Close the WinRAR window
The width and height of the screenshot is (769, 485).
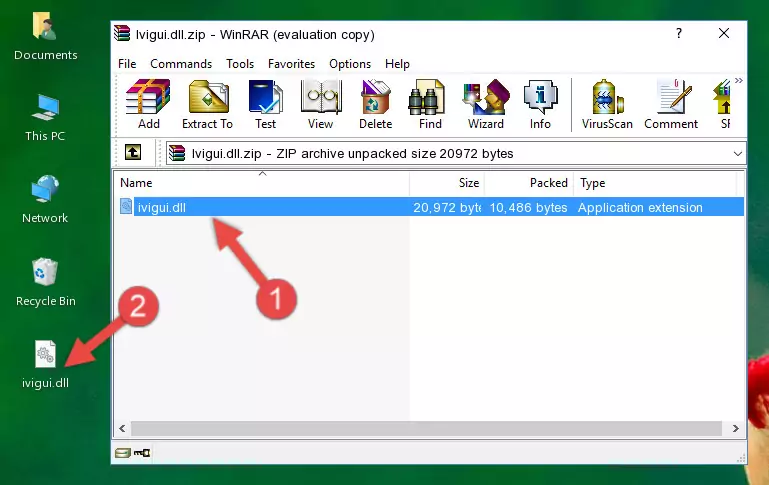pos(724,33)
